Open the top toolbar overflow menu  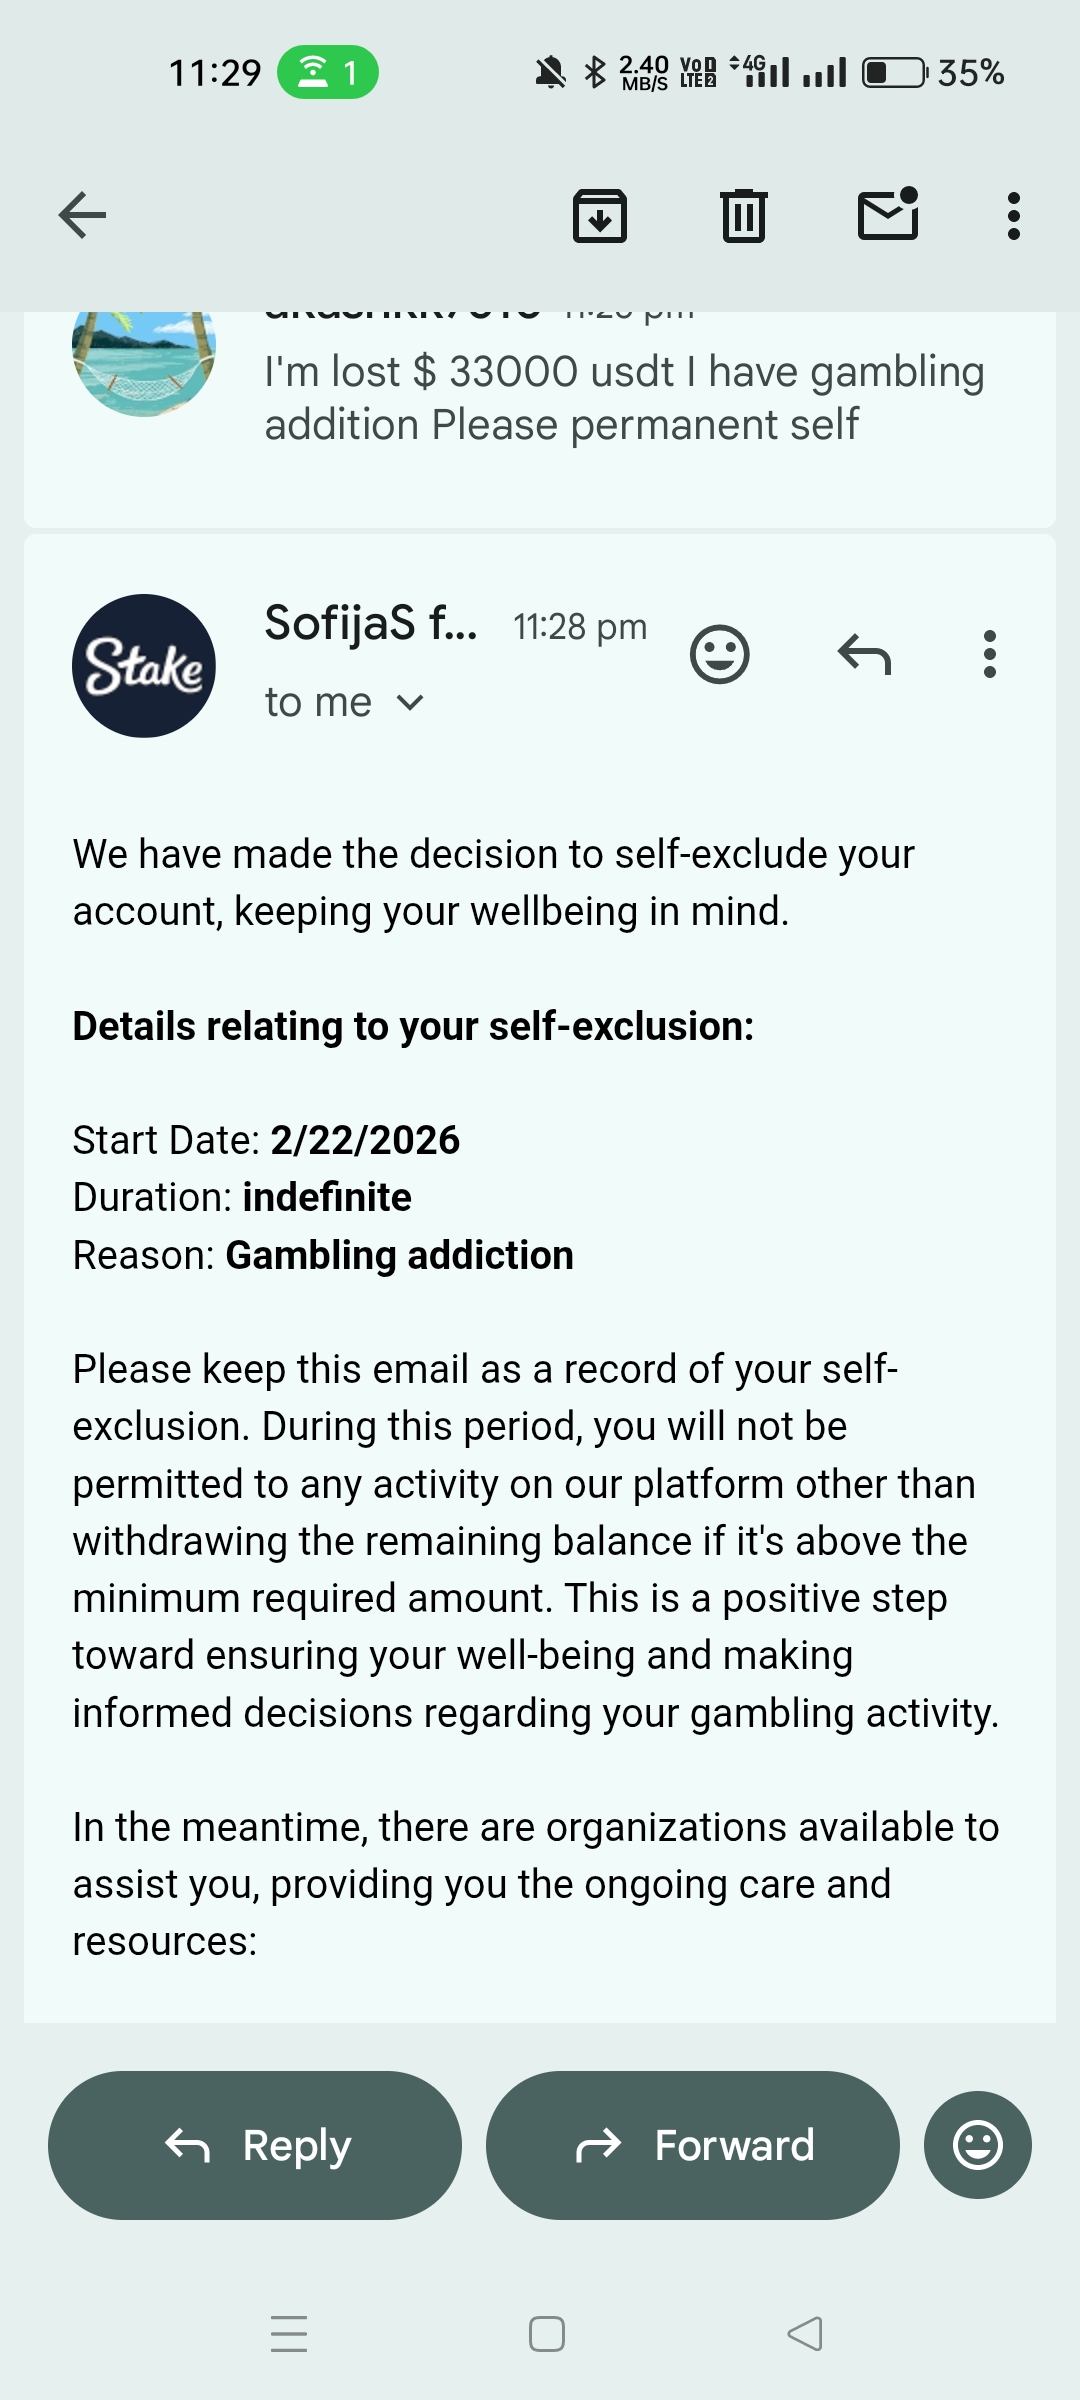coord(1013,215)
